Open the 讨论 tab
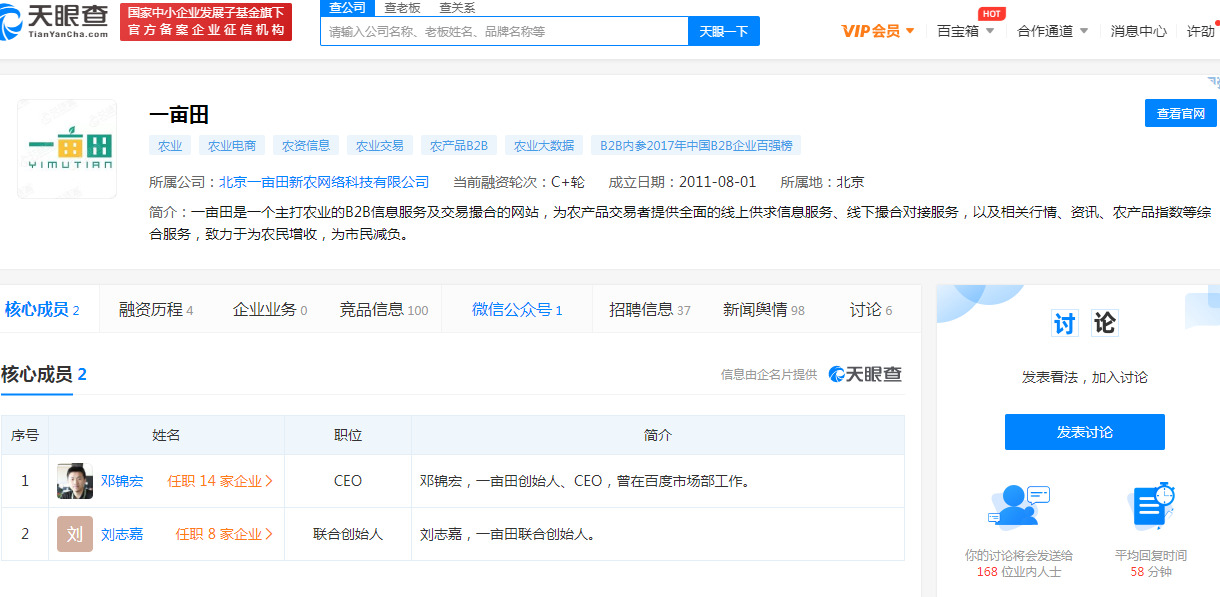This screenshot has height=597, width=1220. pyautogui.click(x=871, y=310)
